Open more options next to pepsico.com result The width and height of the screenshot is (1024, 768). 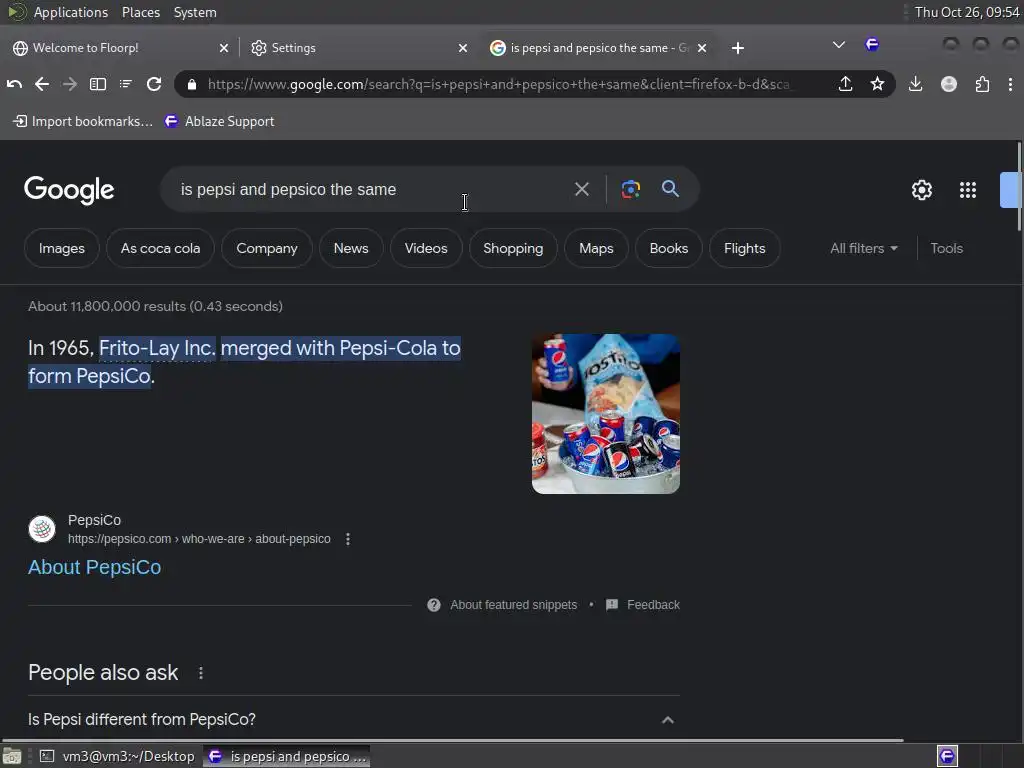tap(348, 539)
